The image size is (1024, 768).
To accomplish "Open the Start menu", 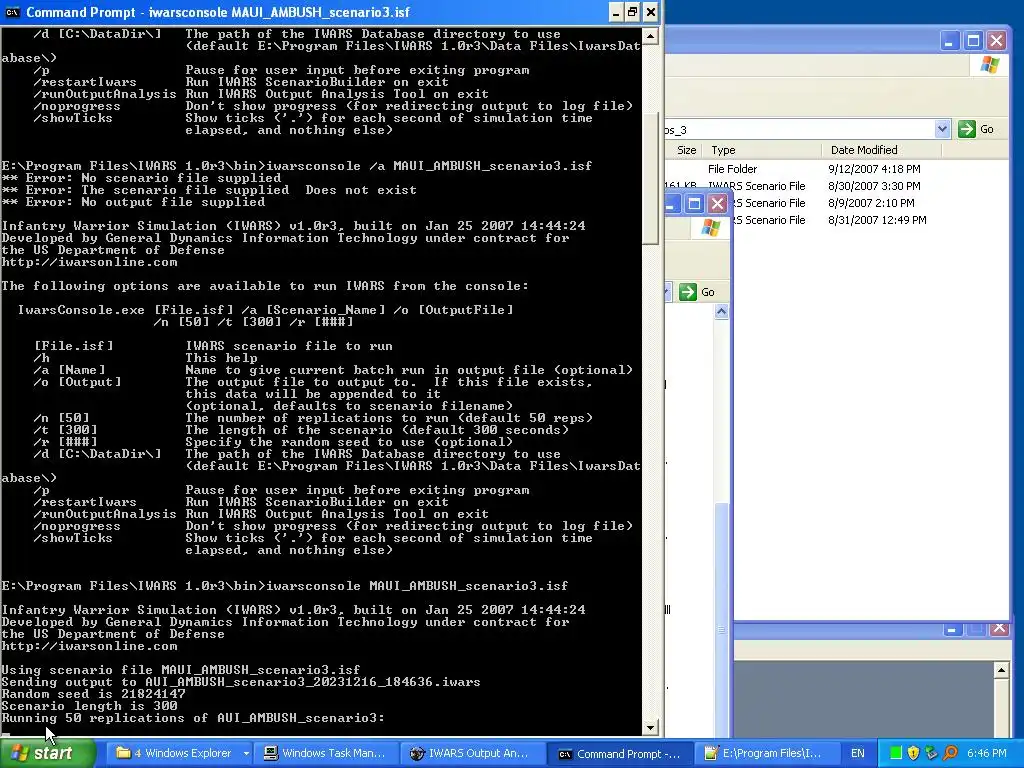I will coord(48,753).
